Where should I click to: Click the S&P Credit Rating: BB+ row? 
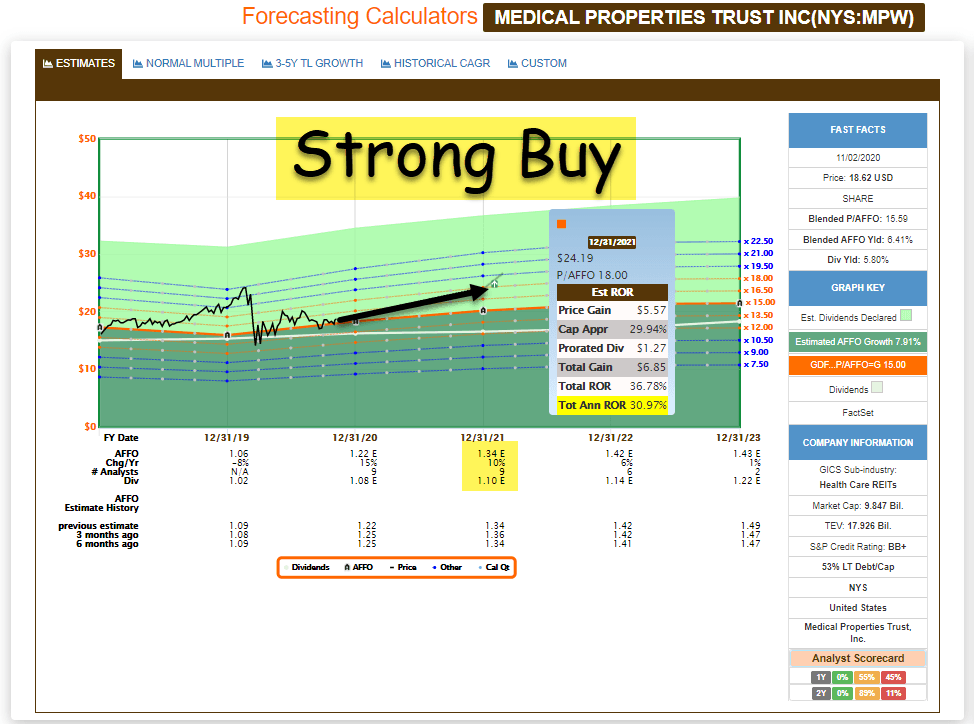point(858,546)
